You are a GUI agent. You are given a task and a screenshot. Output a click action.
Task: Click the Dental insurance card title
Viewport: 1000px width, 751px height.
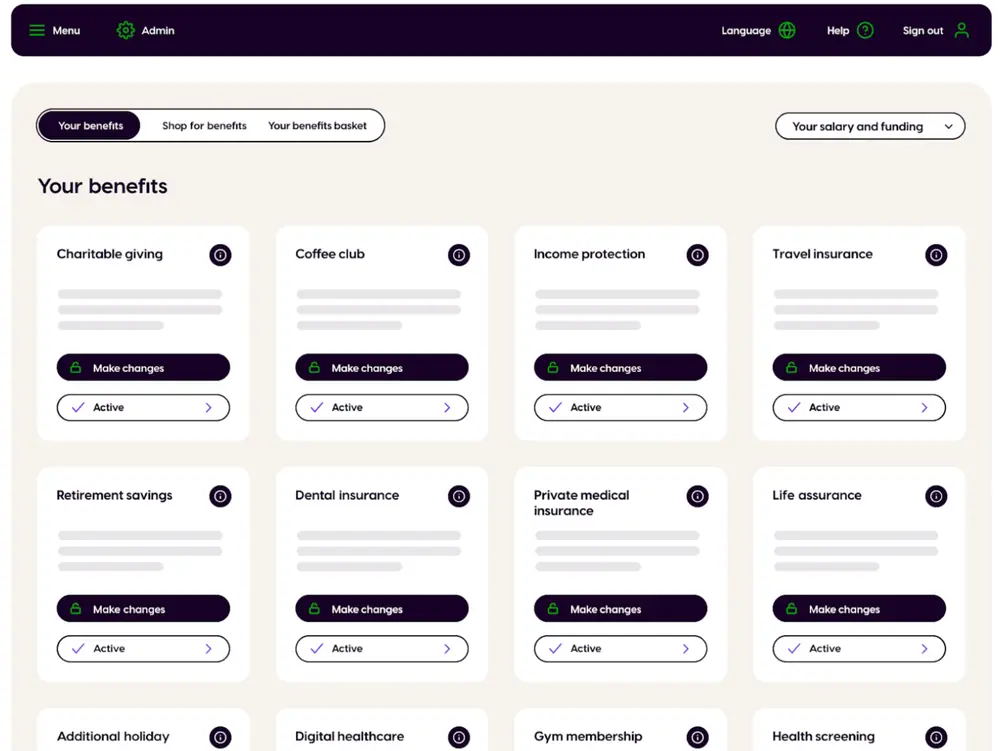pyautogui.click(x=347, y=495)
